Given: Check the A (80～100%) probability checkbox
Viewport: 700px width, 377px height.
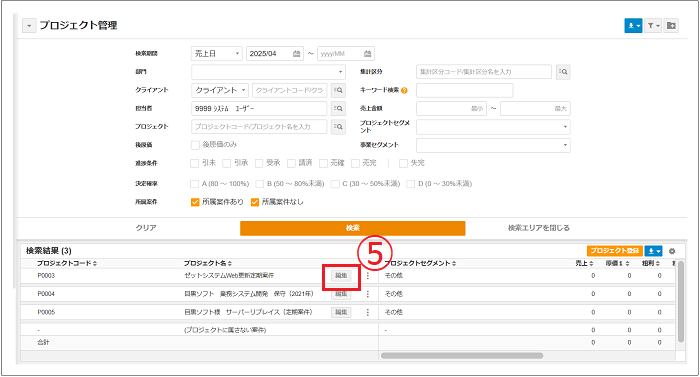Looking at the screenshot, I should pyautogui.click(x=195, y=184).
